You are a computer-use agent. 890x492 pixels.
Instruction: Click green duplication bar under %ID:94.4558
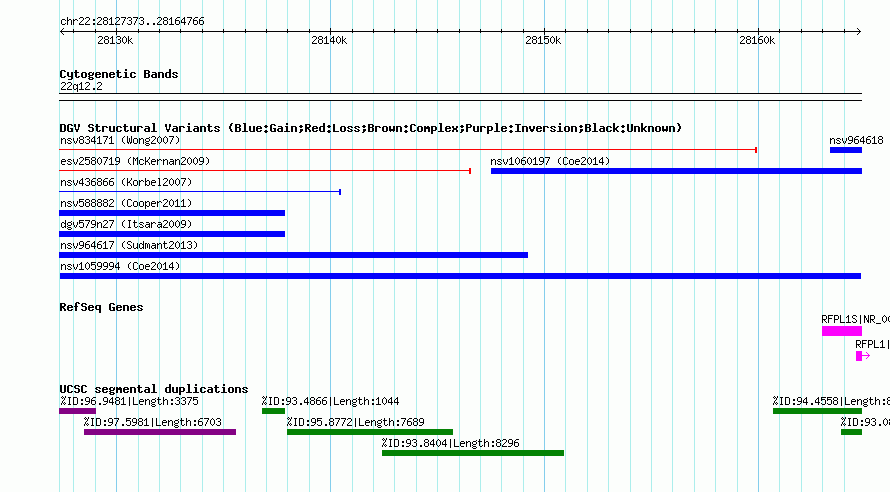coord(817,411)
